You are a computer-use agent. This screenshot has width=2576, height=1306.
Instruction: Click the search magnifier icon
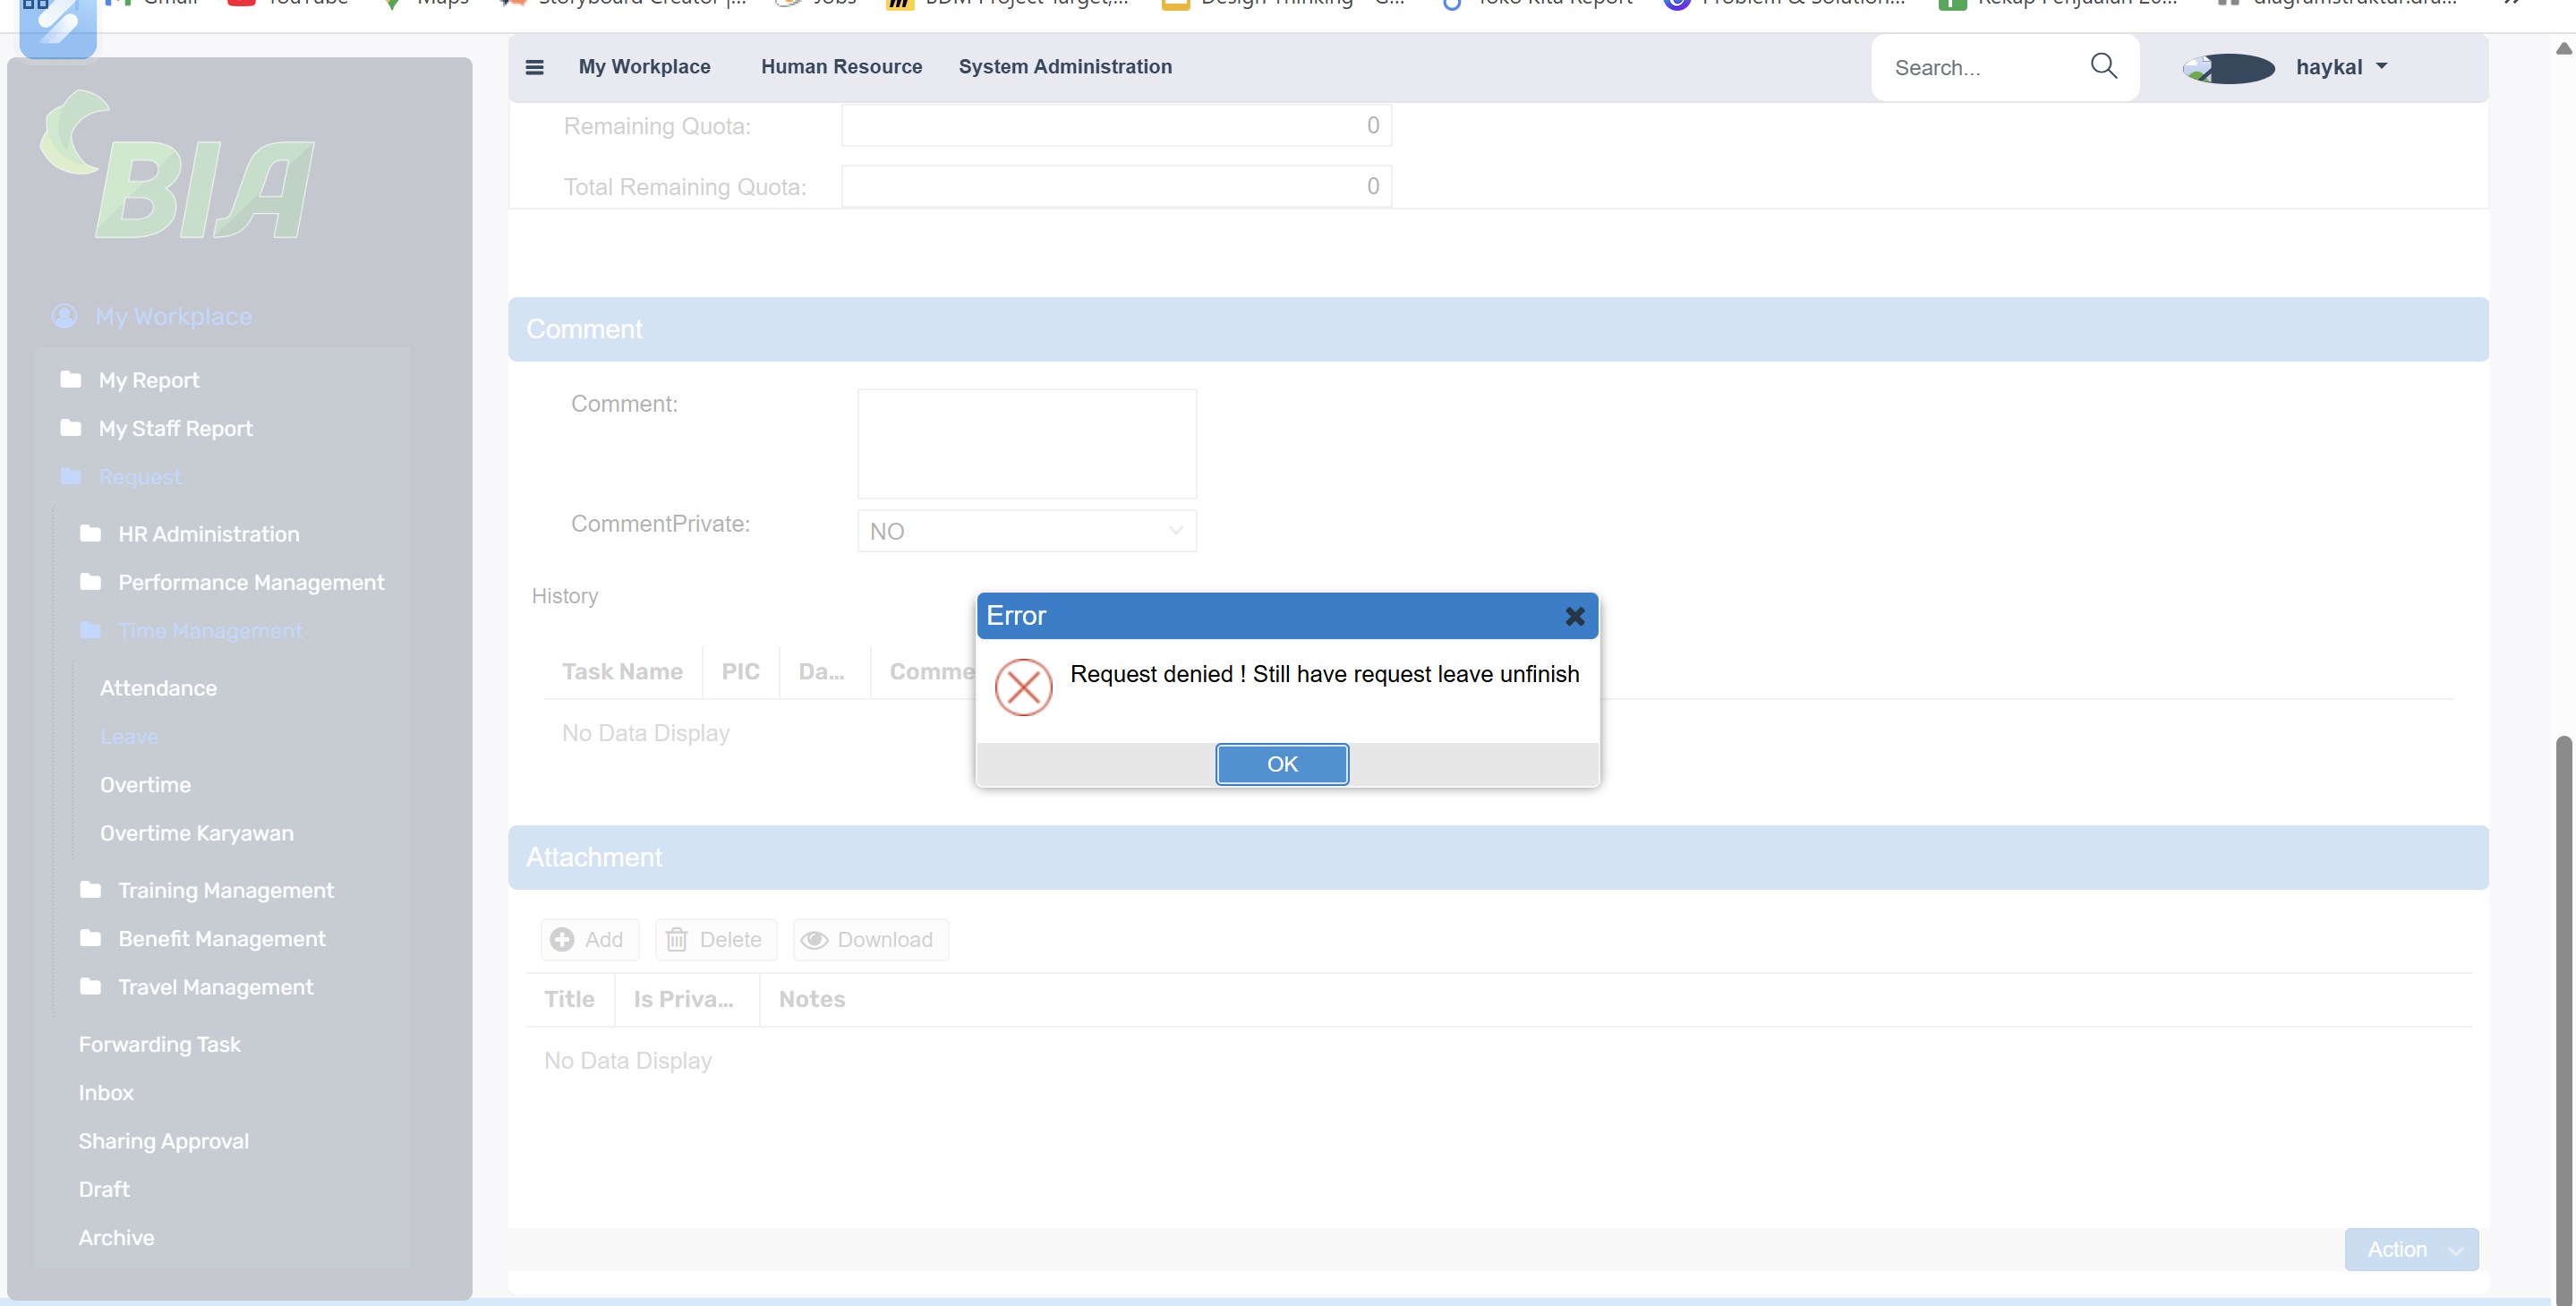coord(2103,66)
